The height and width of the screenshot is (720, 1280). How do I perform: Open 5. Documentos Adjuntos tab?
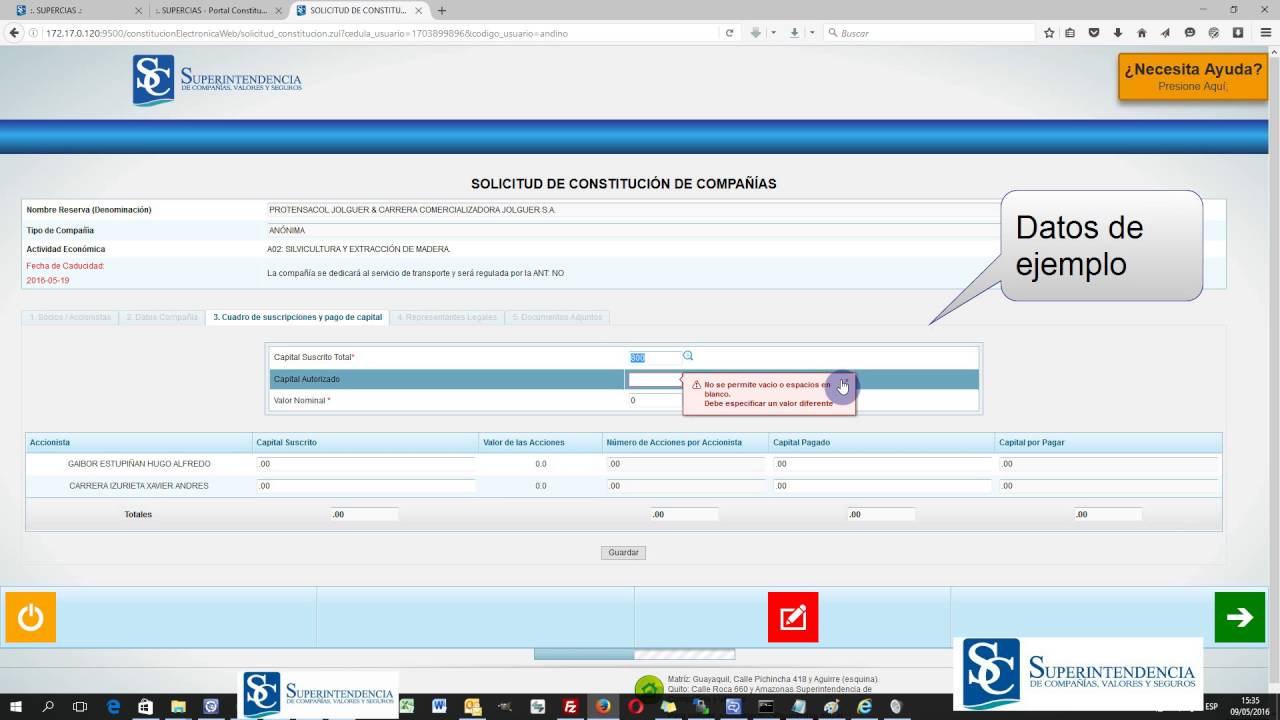tap(557, 317)
